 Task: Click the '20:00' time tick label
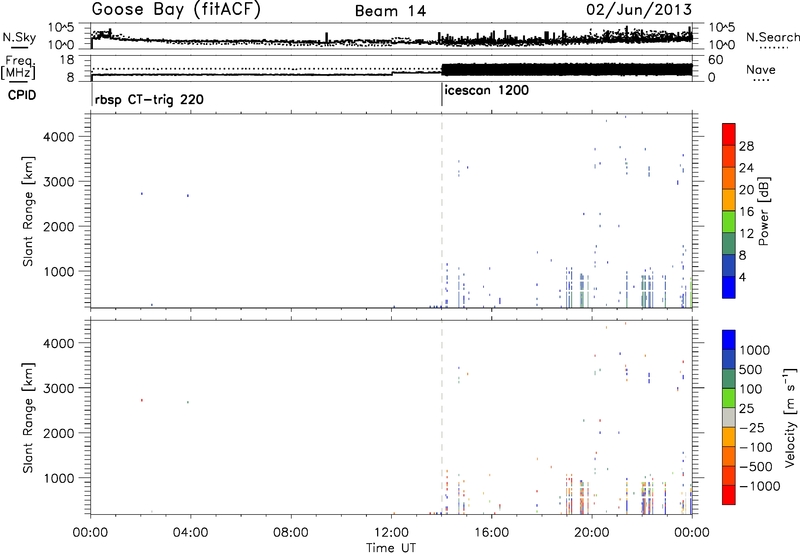[x=592, y=533]
